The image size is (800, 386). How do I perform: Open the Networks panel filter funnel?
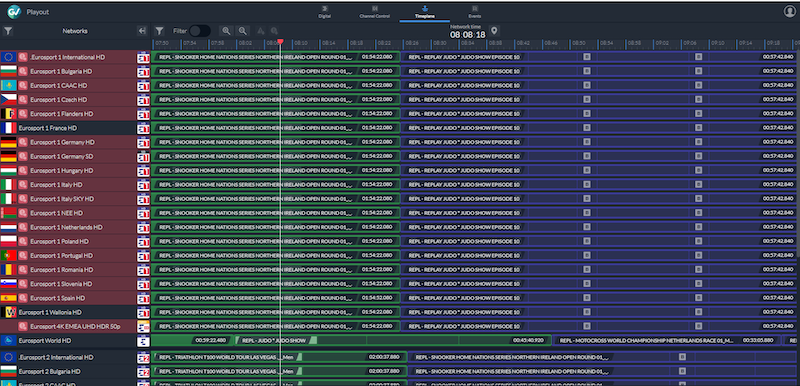(x=8, y=31)
